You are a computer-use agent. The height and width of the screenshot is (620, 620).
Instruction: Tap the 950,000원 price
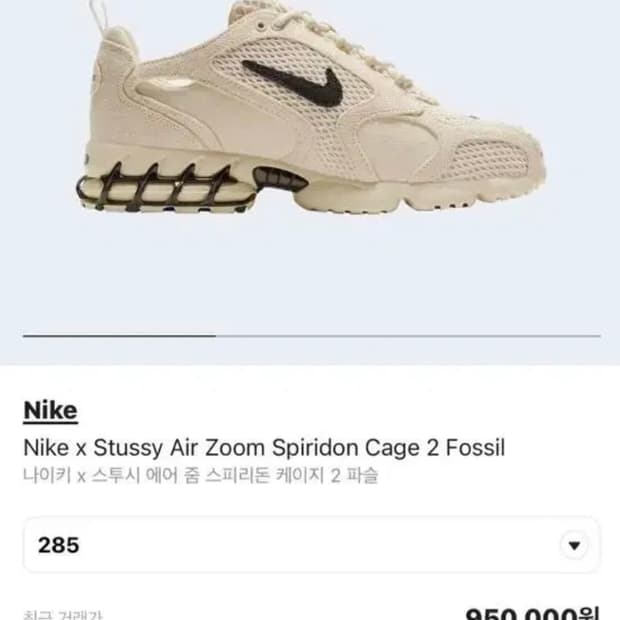(532, 614)
